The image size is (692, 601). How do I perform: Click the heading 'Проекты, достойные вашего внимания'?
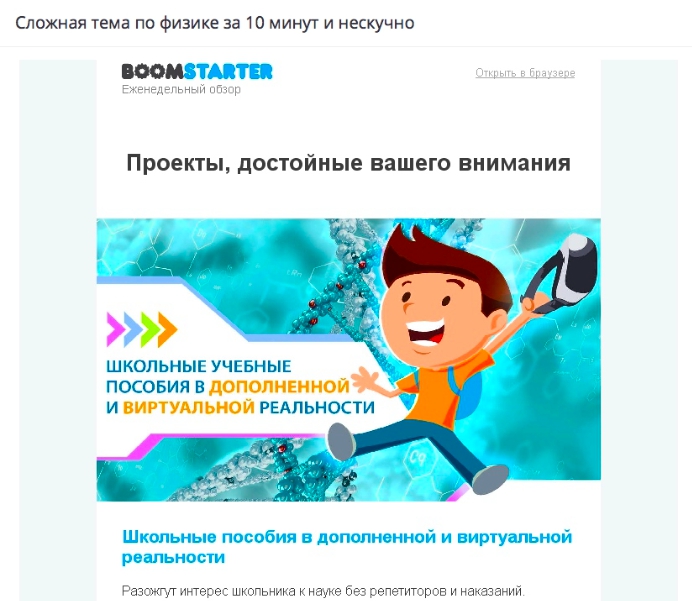349,163
